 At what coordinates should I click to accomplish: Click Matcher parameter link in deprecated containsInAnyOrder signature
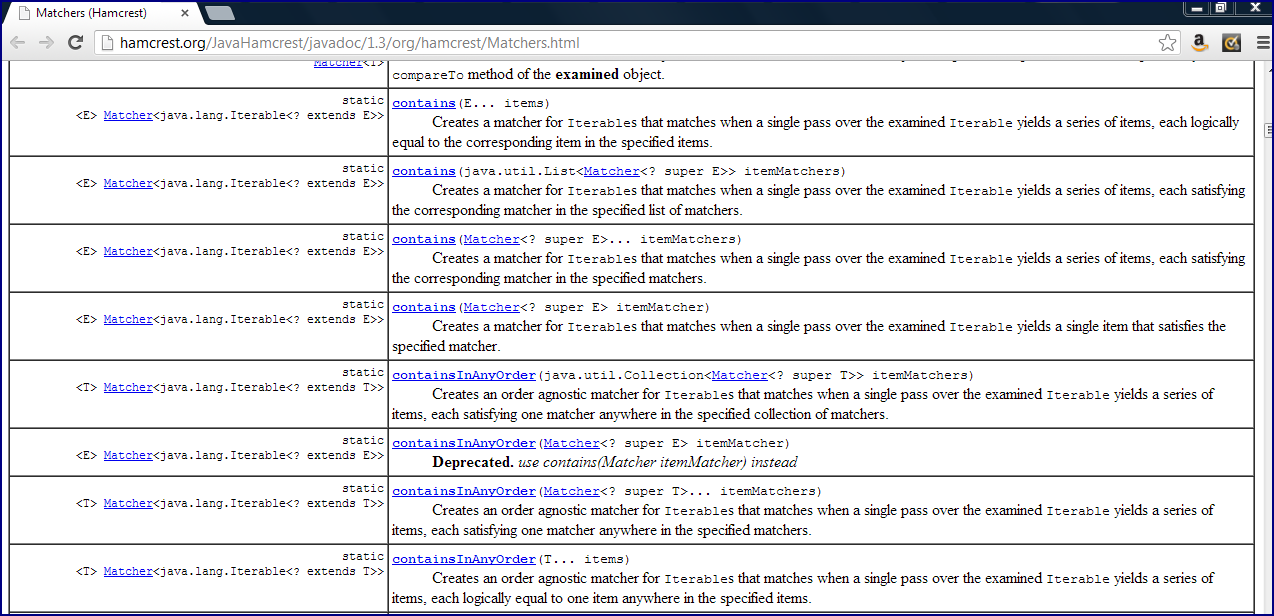coord(572,443)
